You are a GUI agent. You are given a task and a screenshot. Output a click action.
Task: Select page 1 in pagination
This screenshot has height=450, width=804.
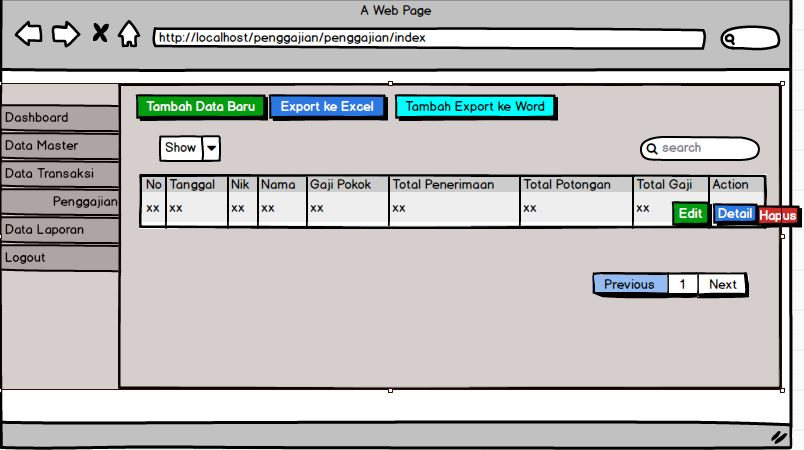(x=682, y=284)
